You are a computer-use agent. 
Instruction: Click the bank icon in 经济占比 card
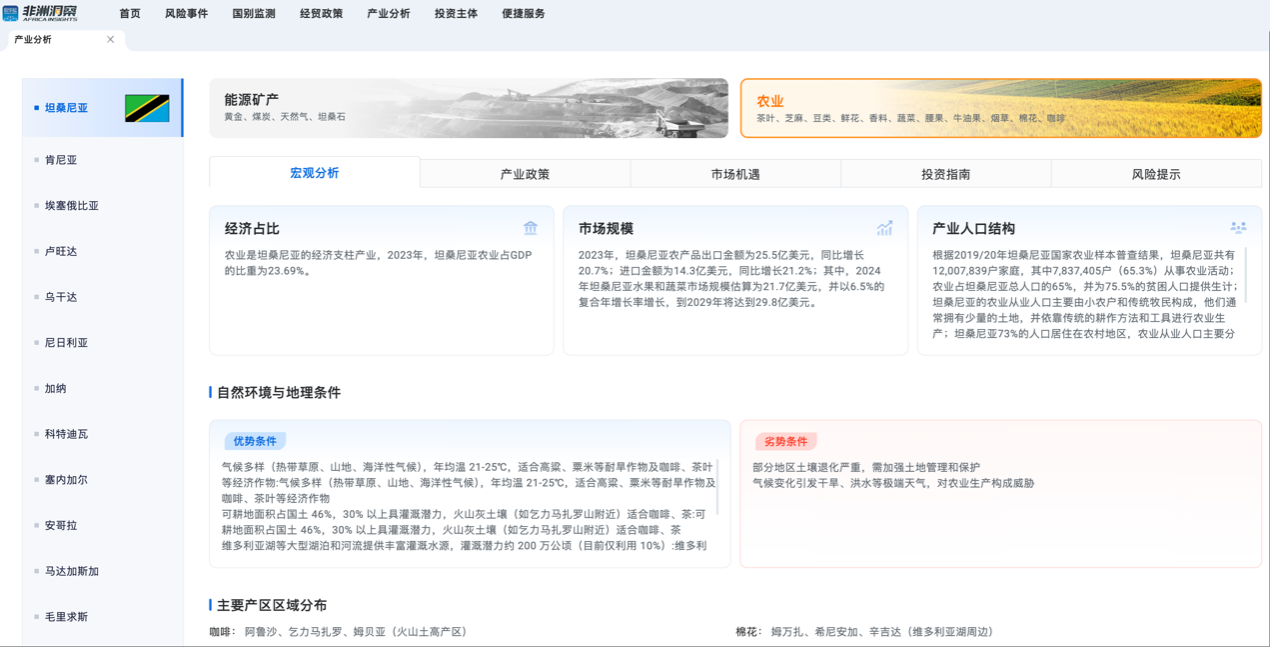[531, 228]
